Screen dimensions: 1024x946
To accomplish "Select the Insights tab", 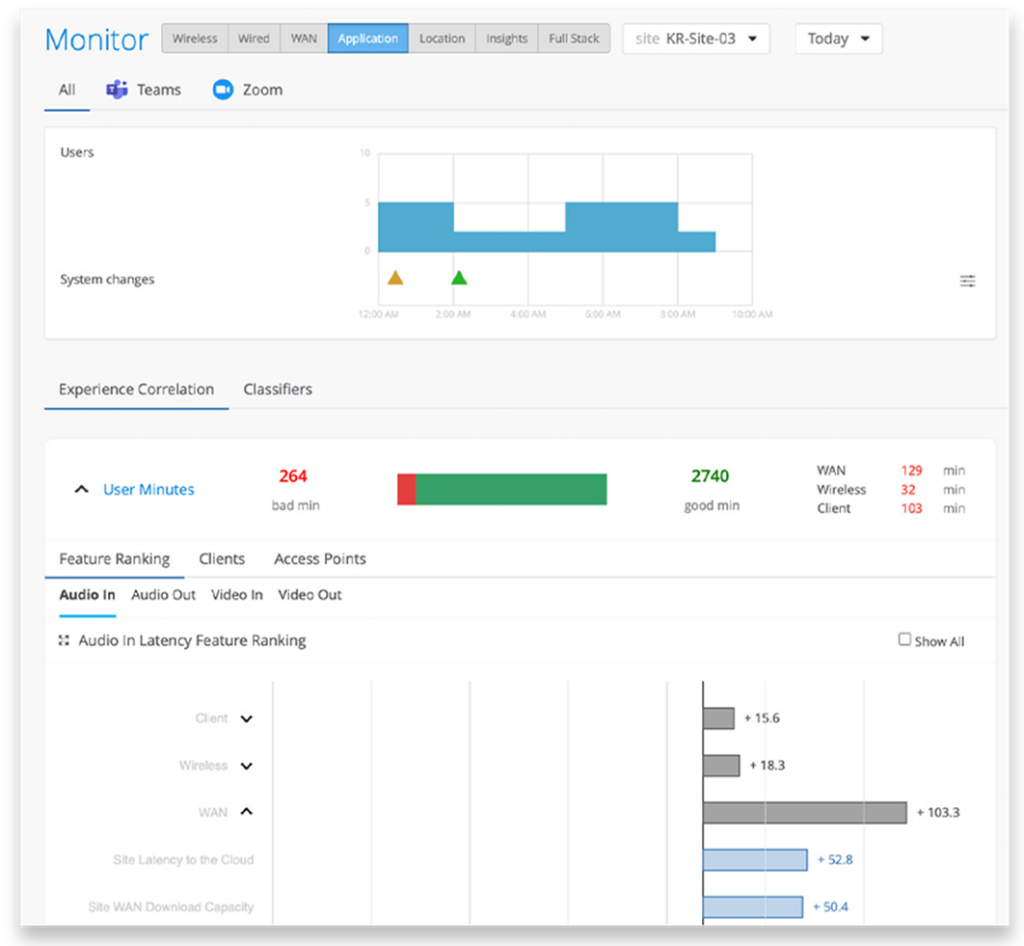I will click(507, 39).
